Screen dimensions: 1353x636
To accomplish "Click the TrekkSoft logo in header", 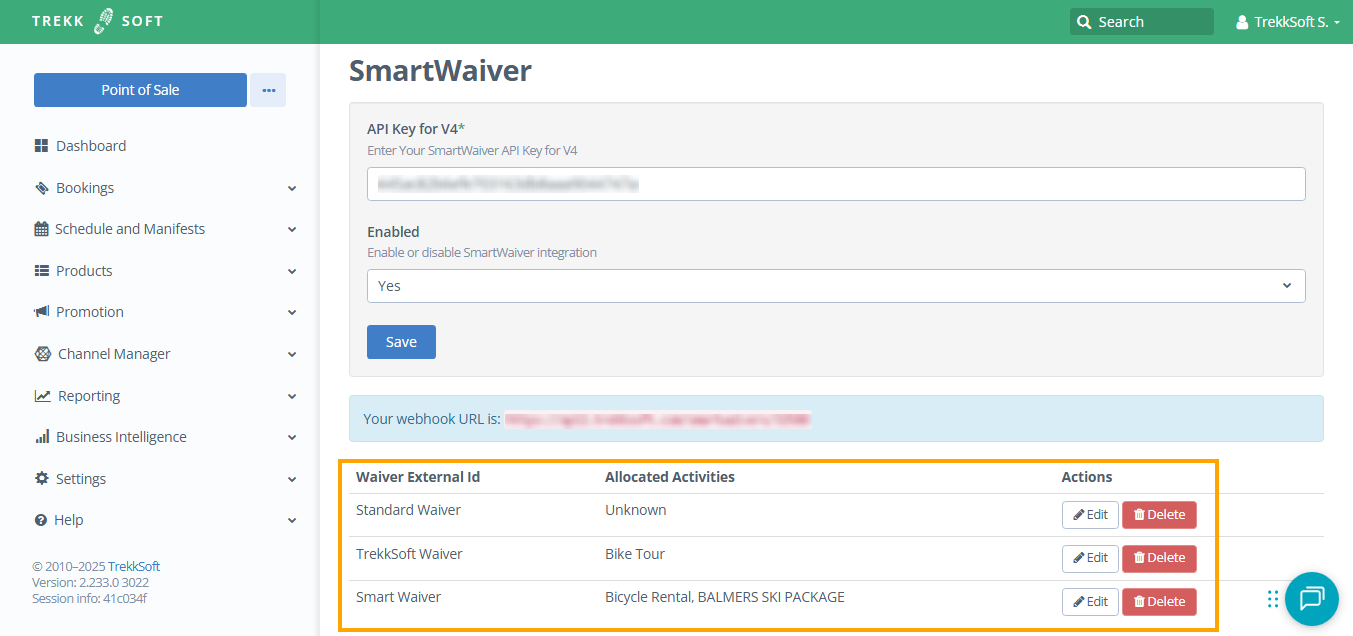I will [97, 21].
